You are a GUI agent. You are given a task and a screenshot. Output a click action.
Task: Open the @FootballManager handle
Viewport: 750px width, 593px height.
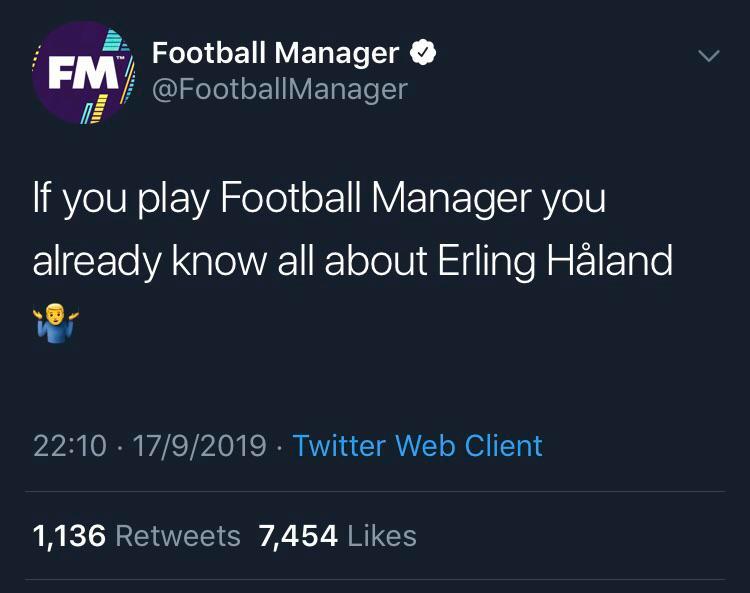click(x=280, y=89)
